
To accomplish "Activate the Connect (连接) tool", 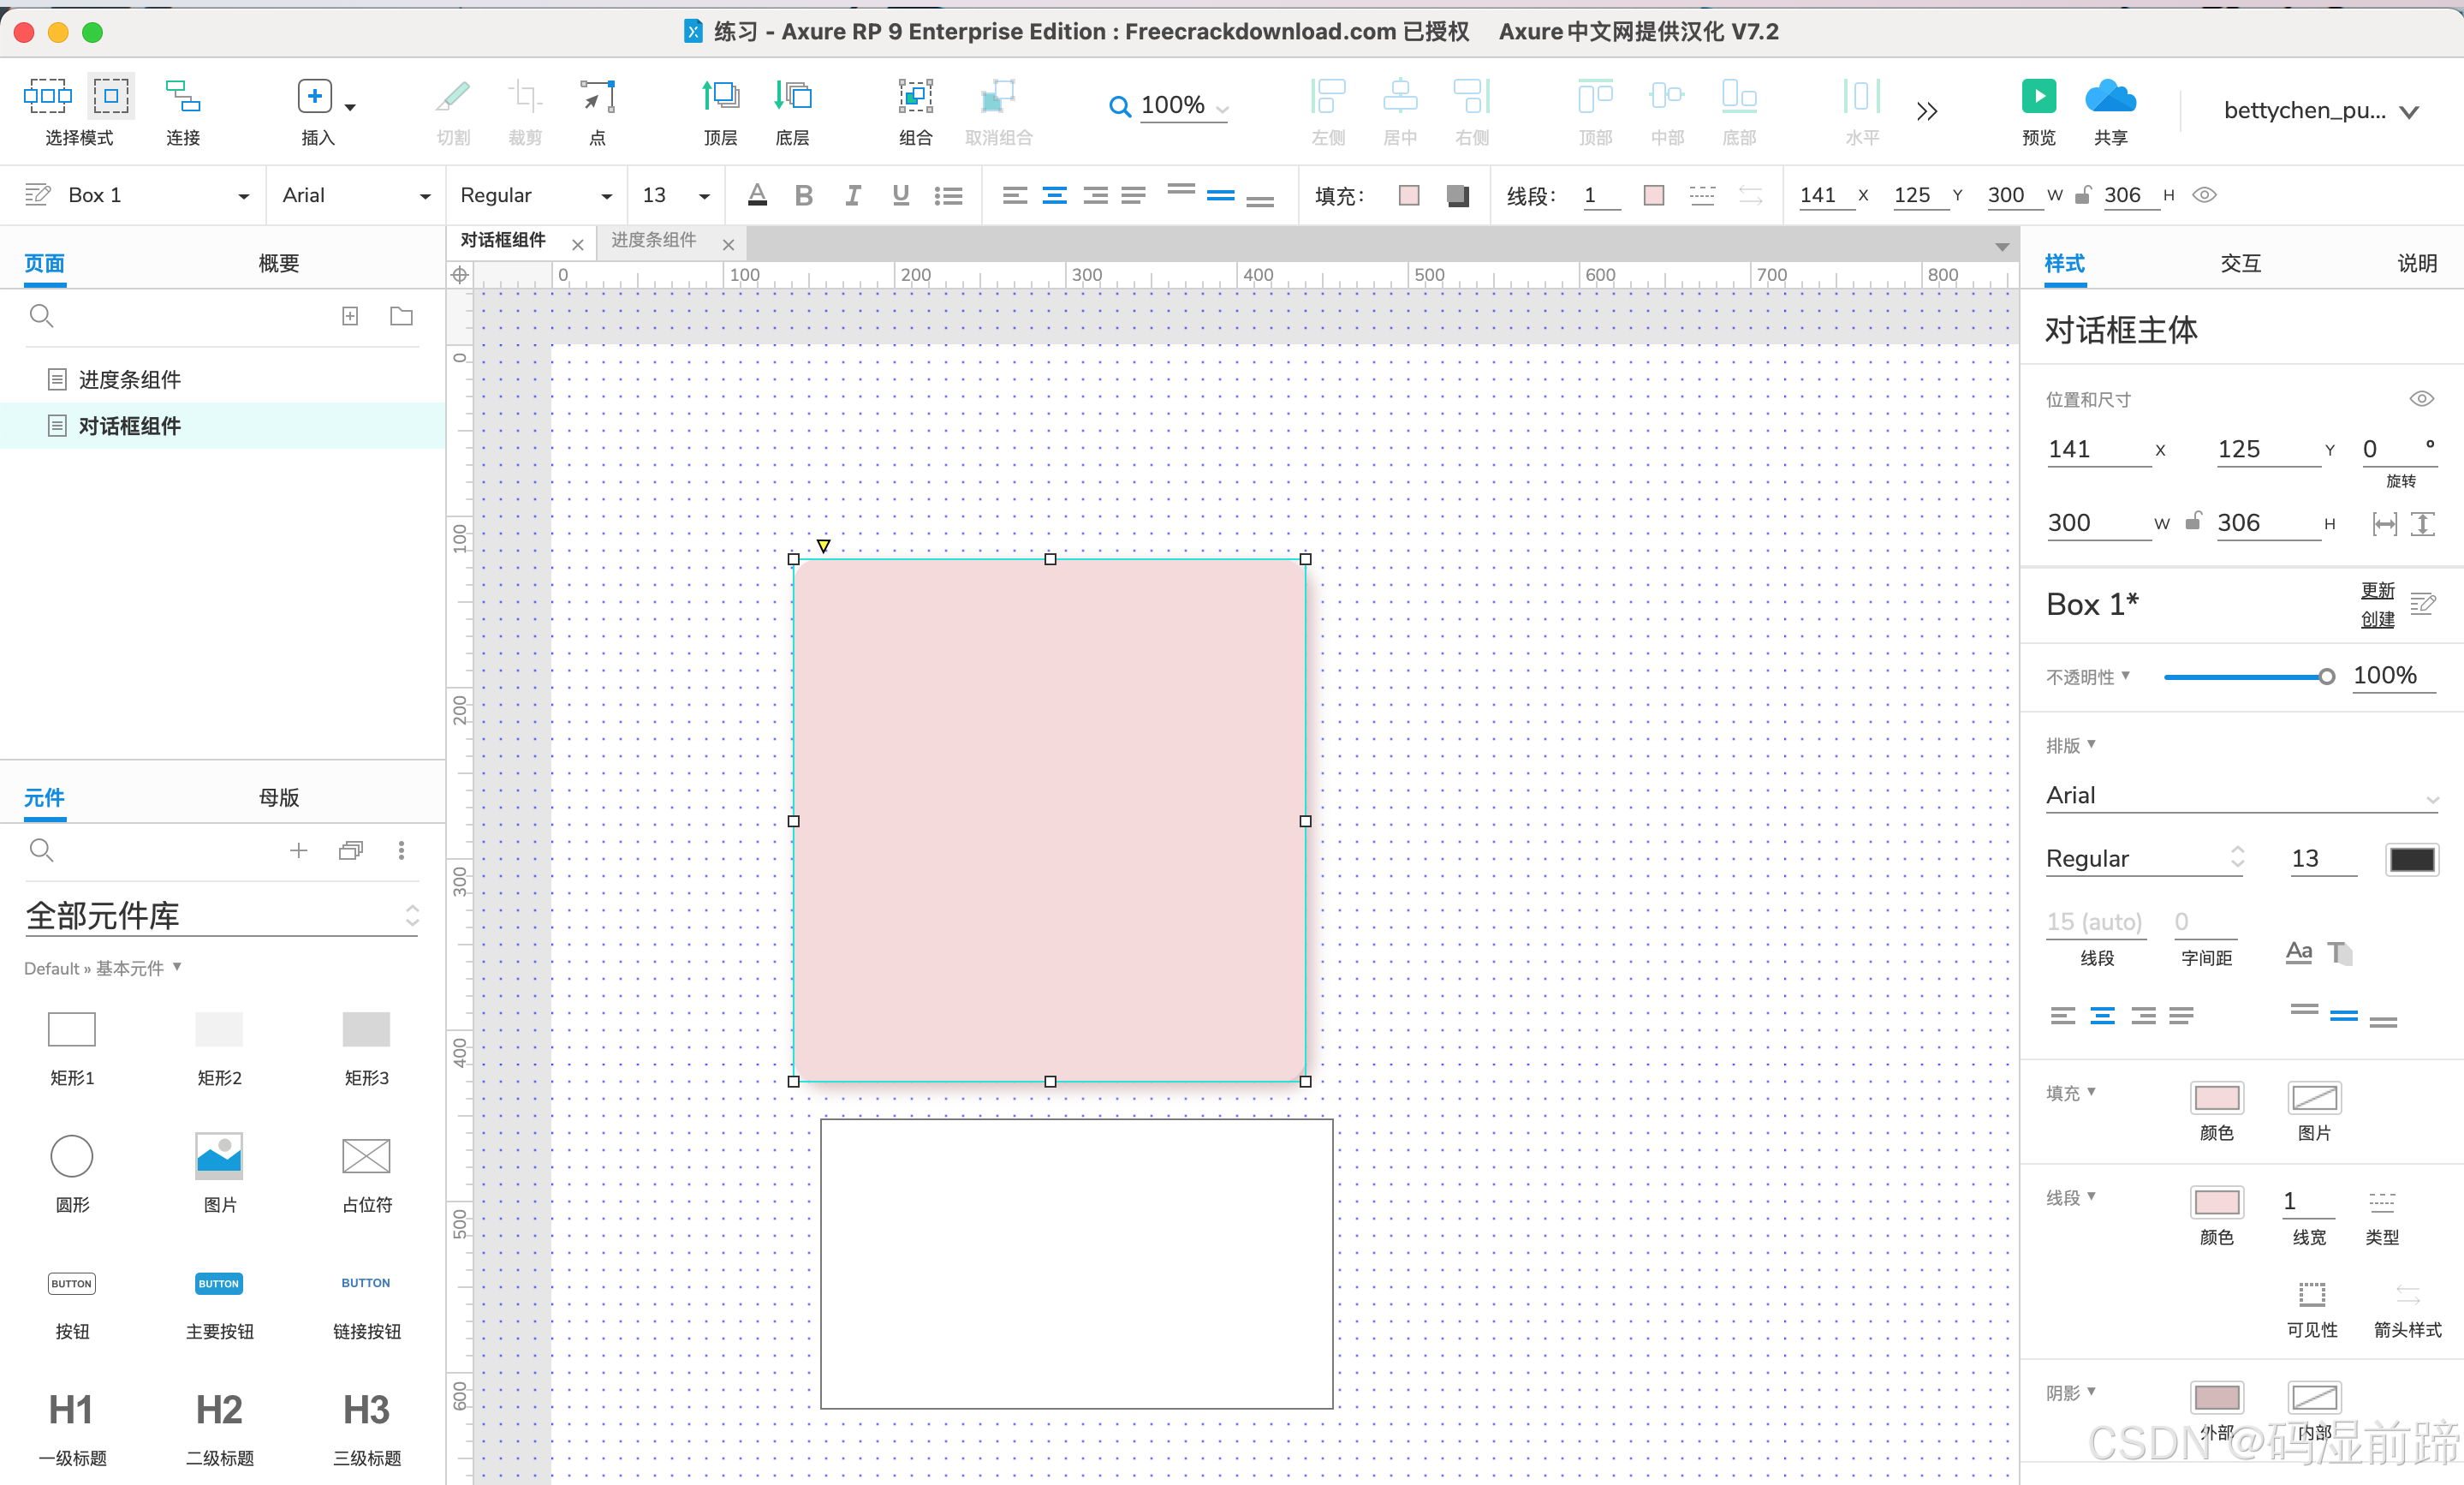I will [x=183, y=97].
